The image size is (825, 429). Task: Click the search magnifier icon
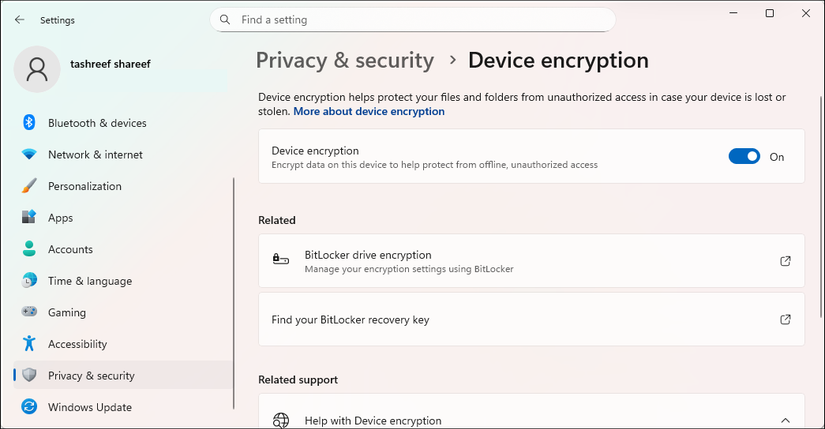coord(225,20)
